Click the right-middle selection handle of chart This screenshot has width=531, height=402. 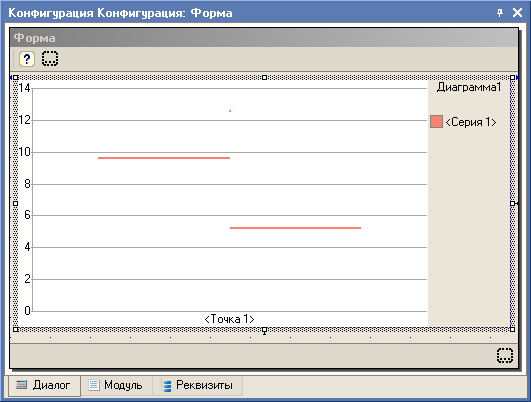click(x=513, y=204)
